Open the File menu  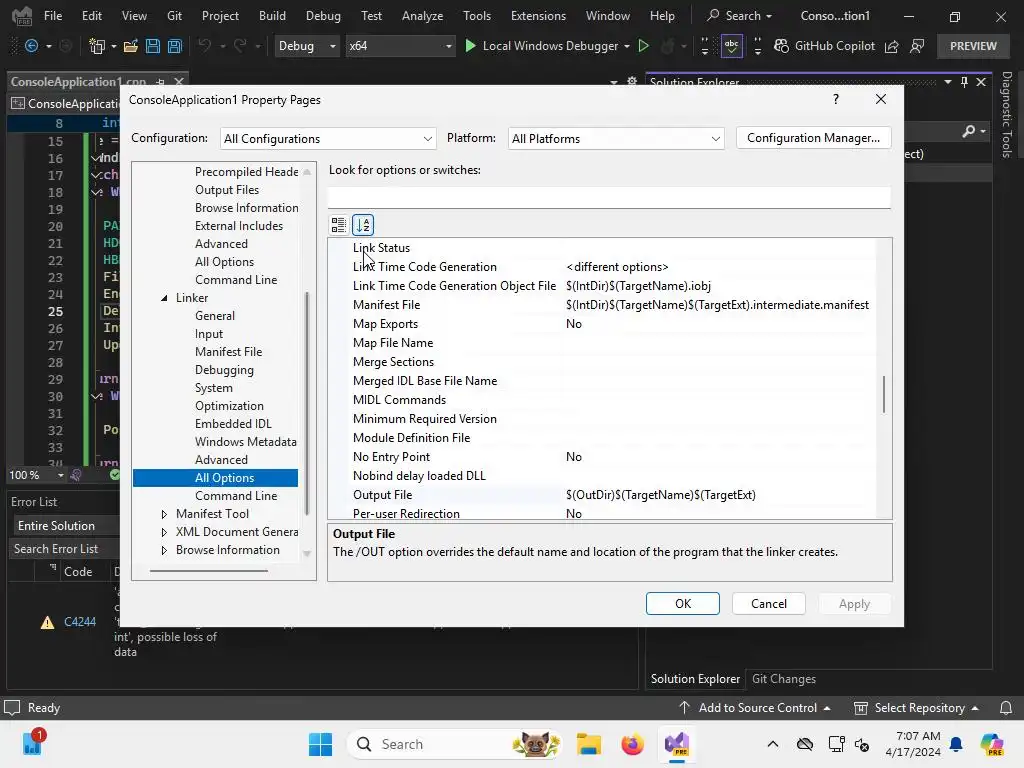click(53, 16)
